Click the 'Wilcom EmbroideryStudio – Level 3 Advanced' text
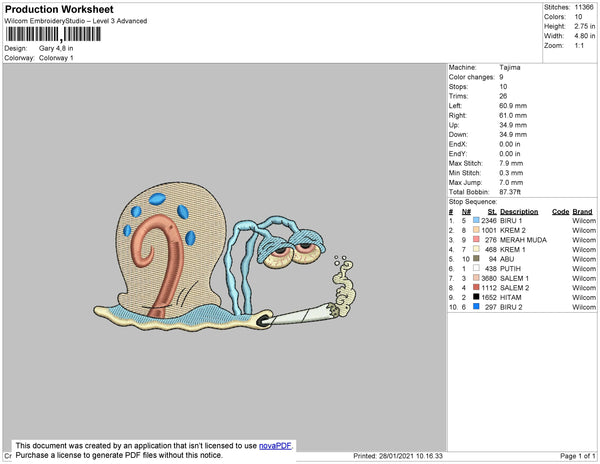 76,21
